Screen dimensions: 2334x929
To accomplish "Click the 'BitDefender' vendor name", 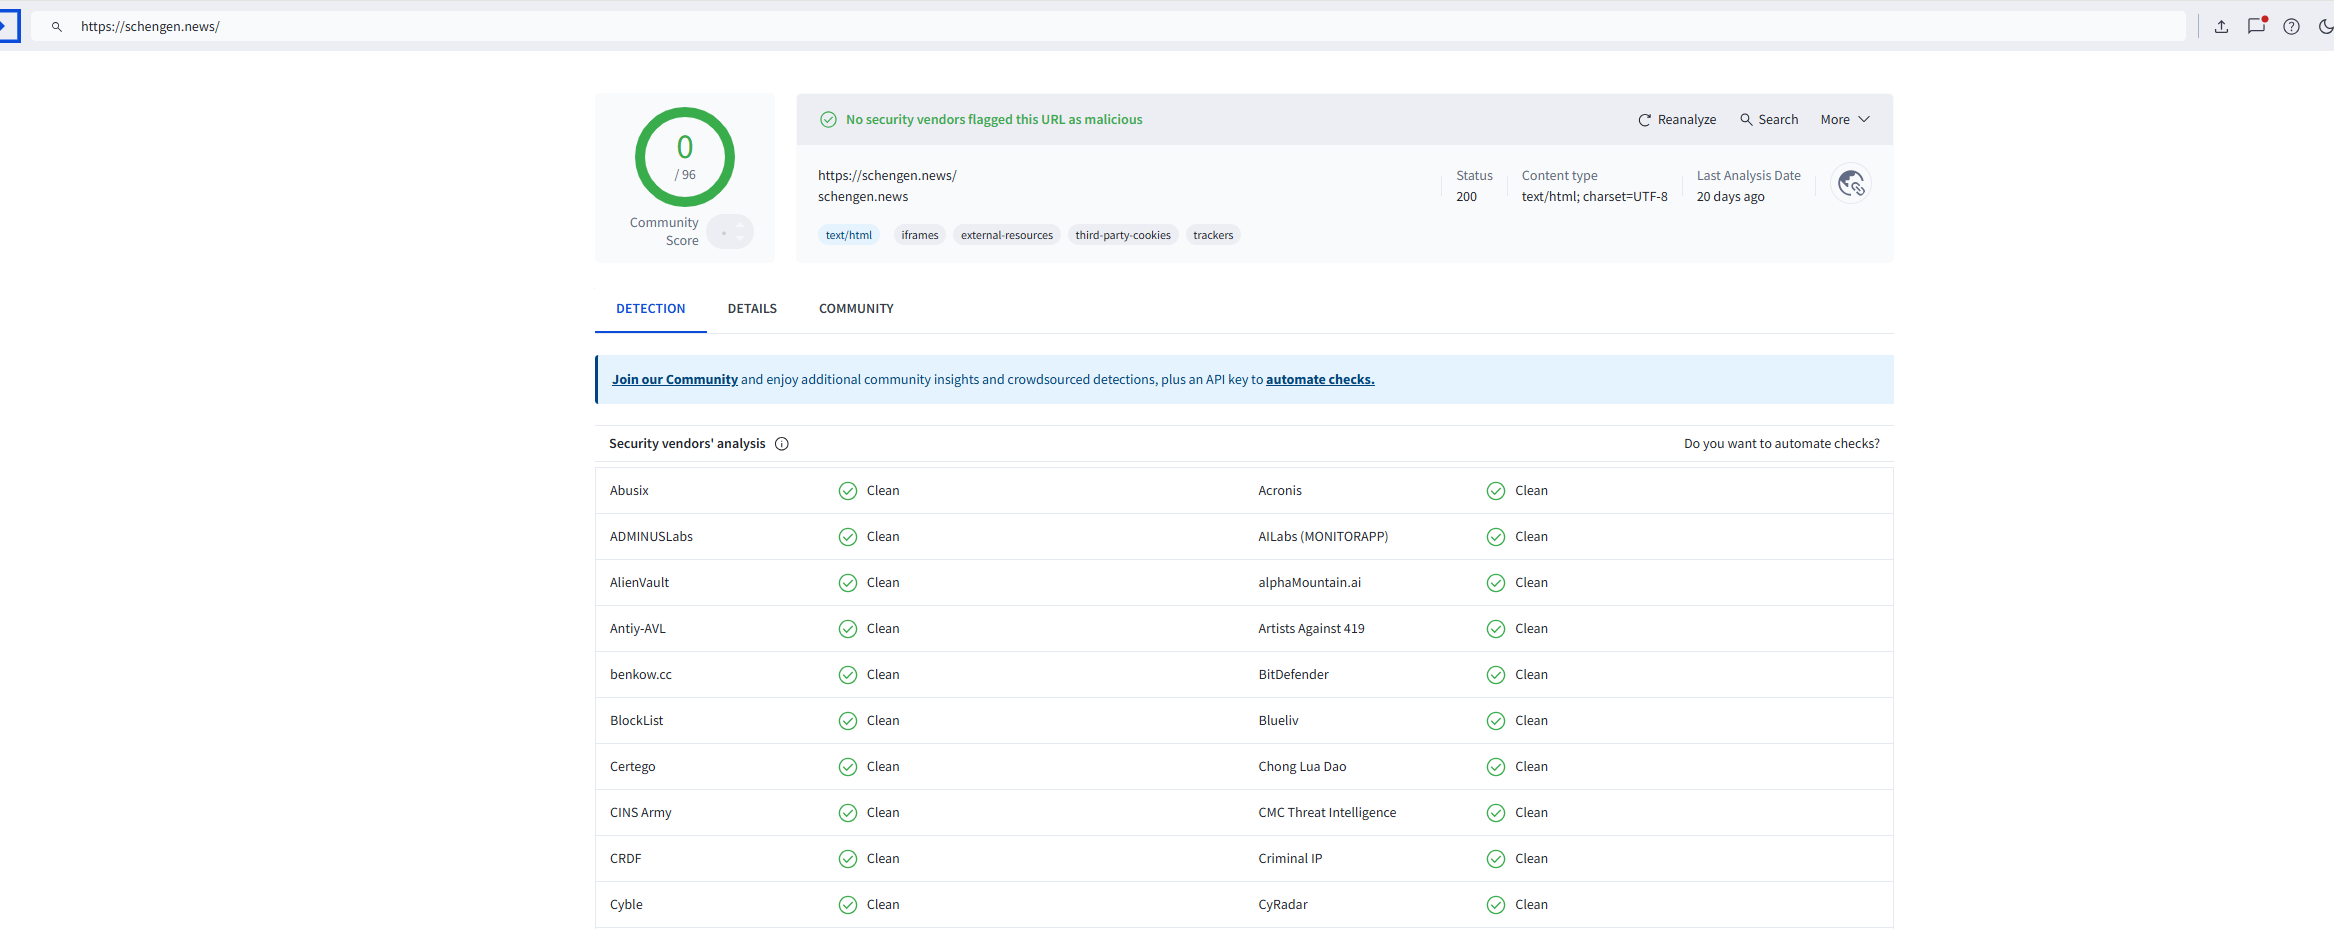I will 1293,675.
